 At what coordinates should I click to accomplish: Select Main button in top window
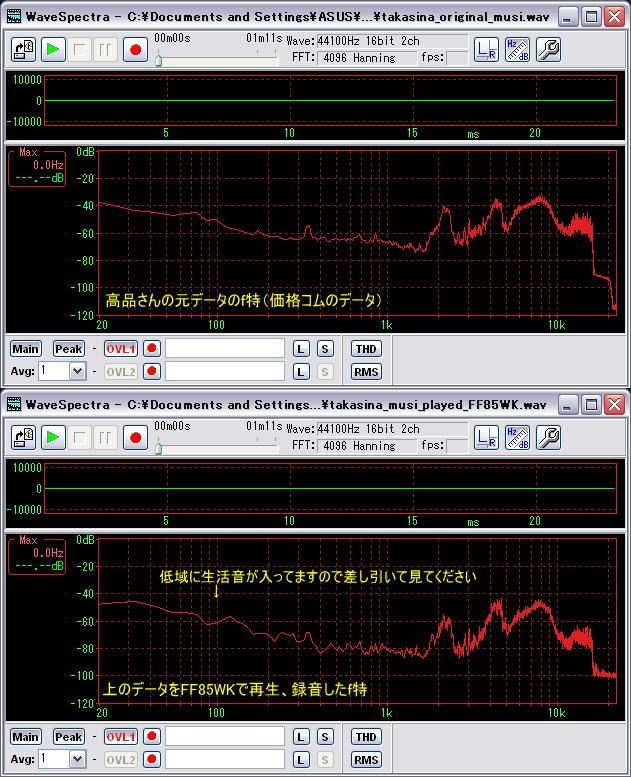click(25, 349)
